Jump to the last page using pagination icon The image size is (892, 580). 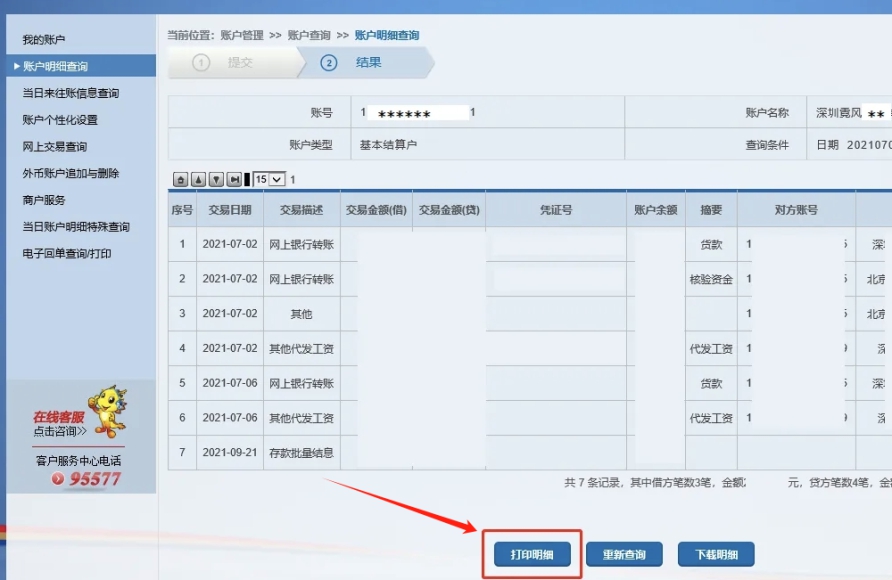pyautogui.click(x=234, y=179)
